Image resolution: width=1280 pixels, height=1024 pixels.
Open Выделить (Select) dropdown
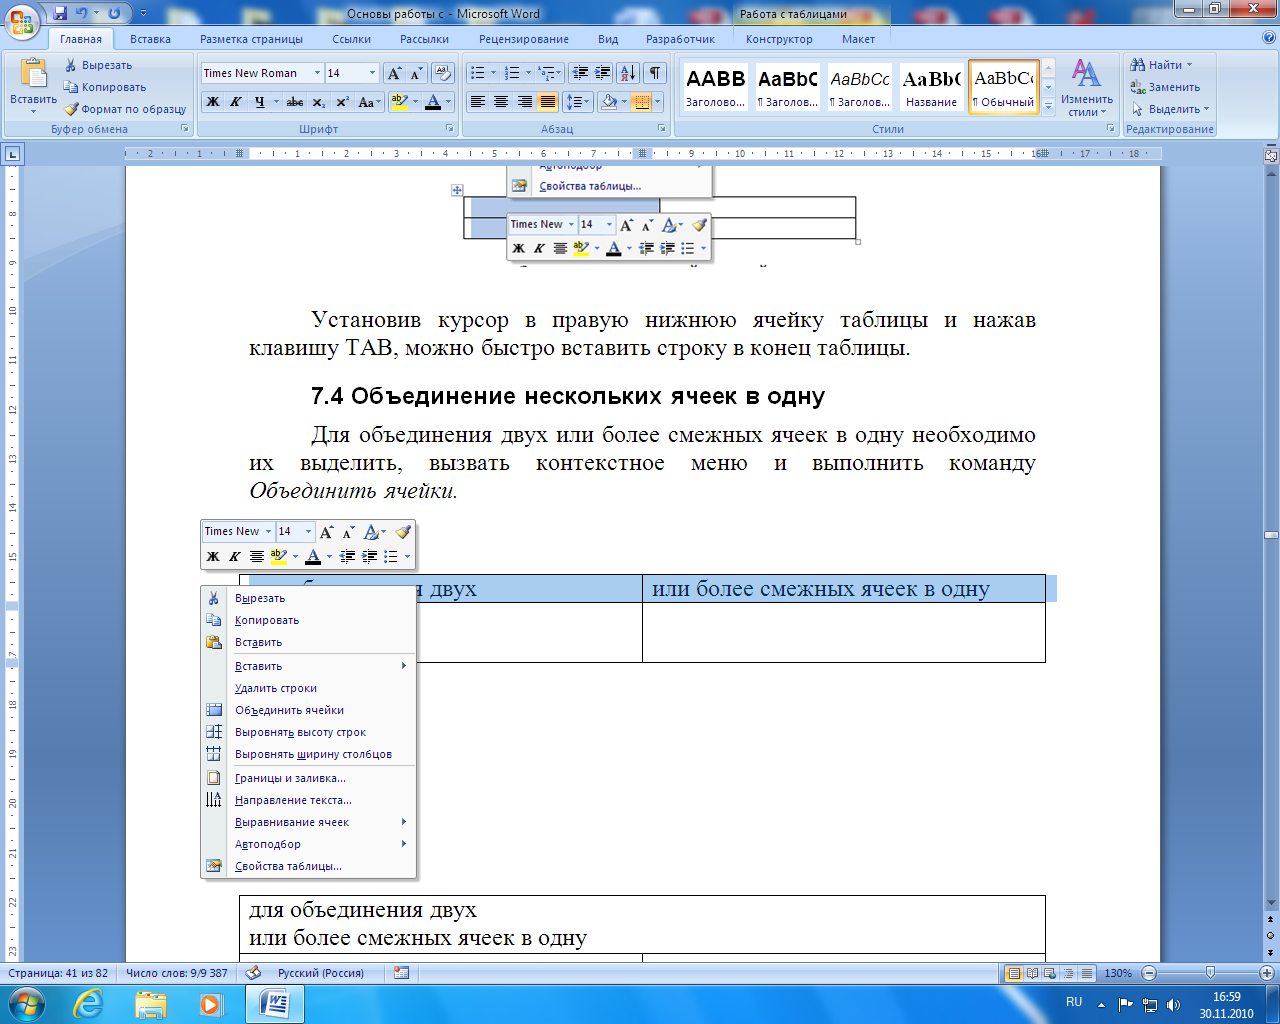coord(1170,109)
